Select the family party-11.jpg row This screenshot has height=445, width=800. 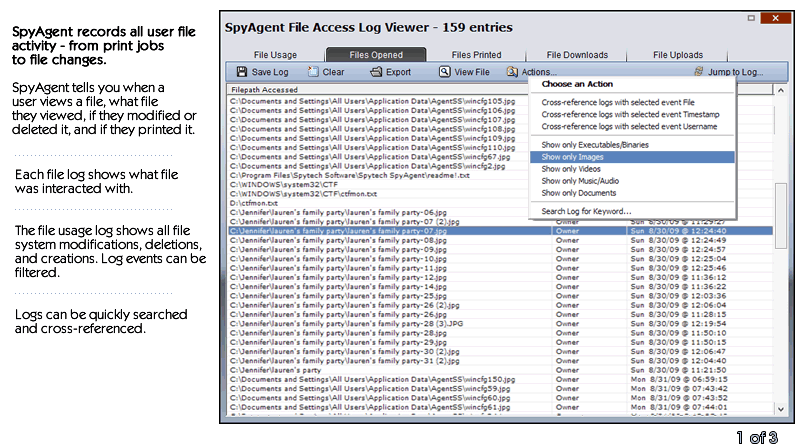tap(501, 268)
